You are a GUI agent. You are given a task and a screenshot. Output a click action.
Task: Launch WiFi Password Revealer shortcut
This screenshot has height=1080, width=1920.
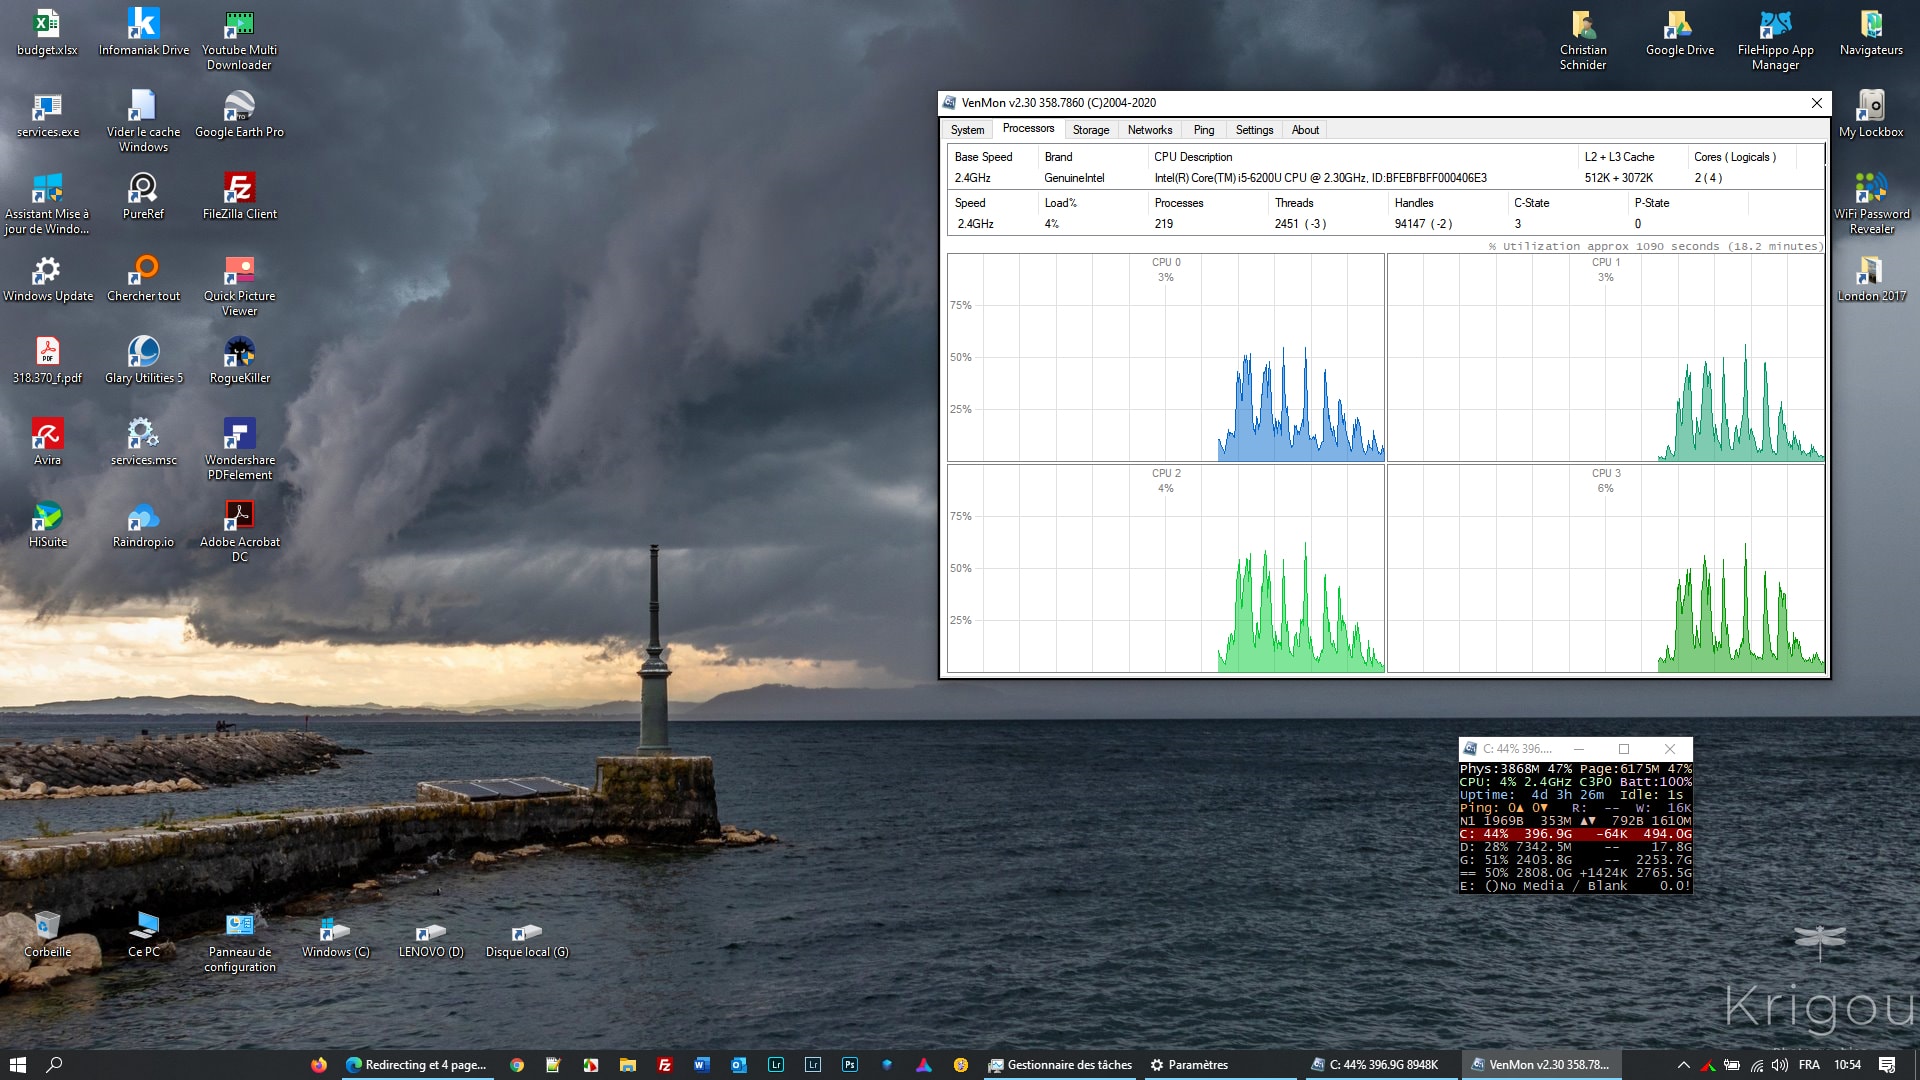[x=1871, y=203]
